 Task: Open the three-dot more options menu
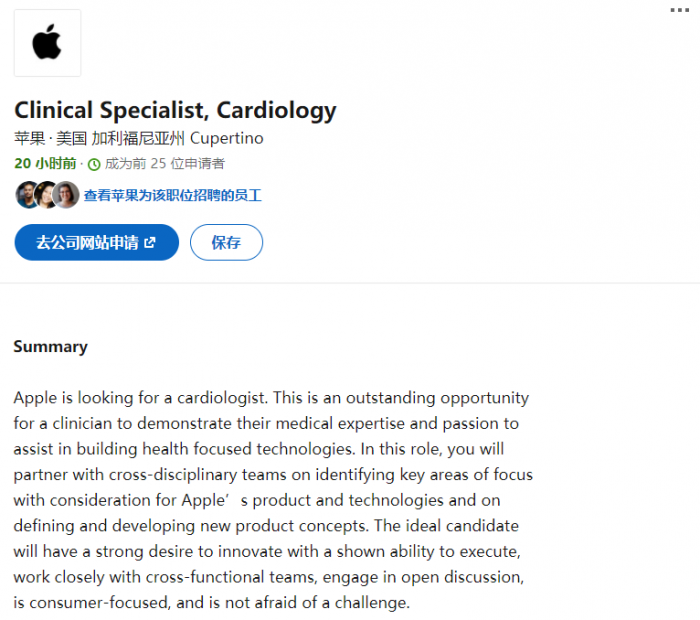click(679, 10)
